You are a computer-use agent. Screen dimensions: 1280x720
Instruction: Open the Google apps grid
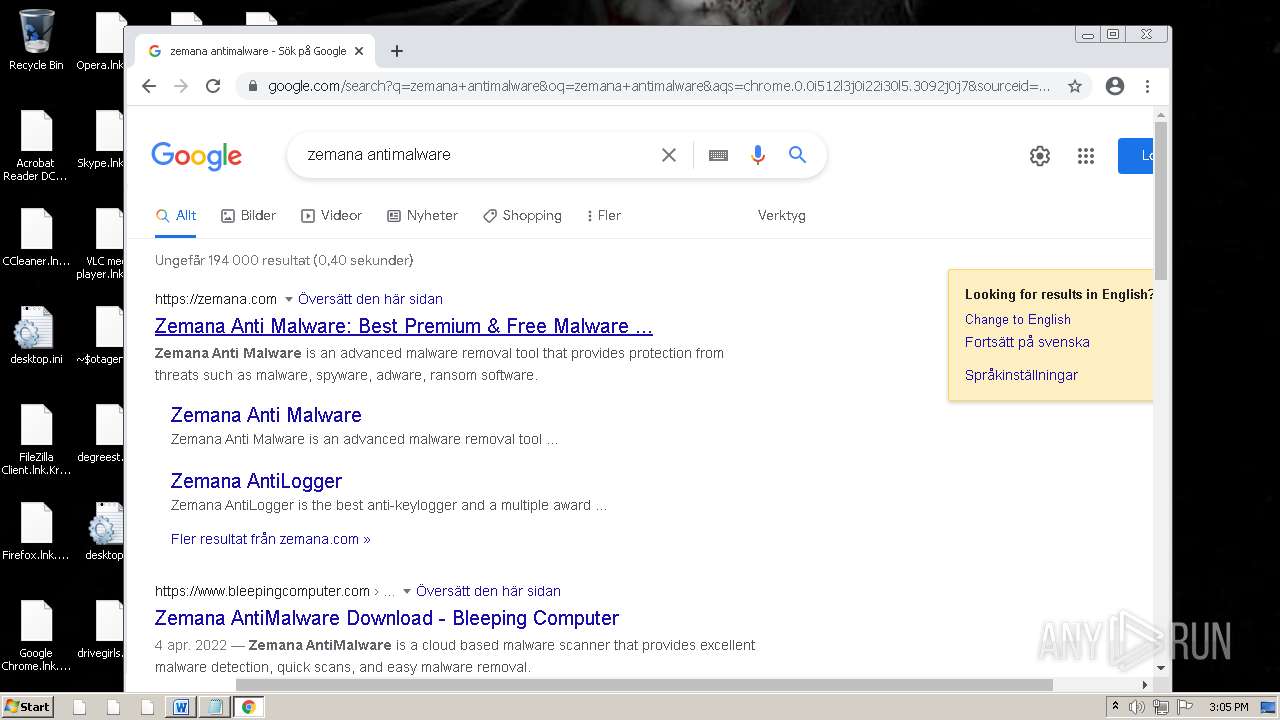1086,156
